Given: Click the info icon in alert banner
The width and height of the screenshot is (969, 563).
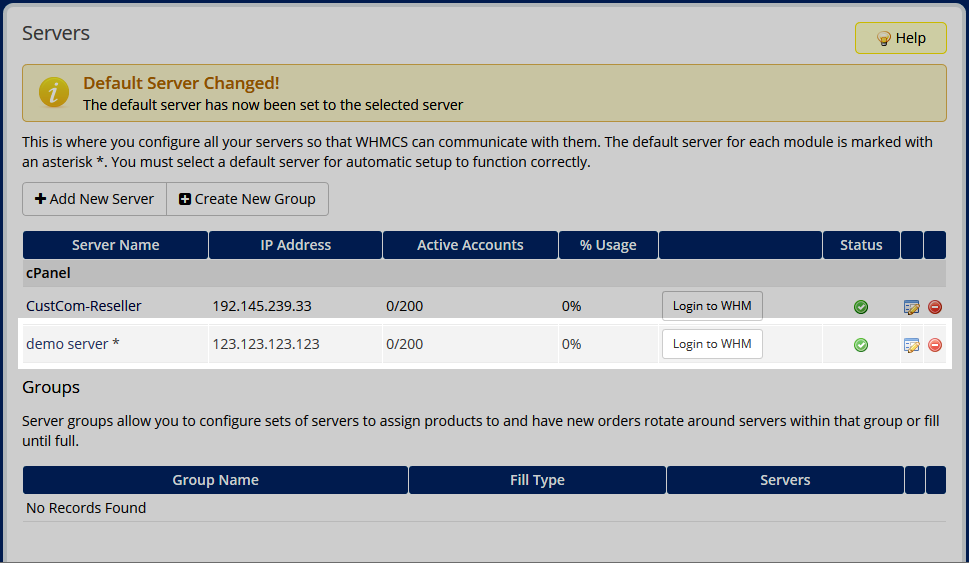Looking at the screenshot, I should [53, 93].
